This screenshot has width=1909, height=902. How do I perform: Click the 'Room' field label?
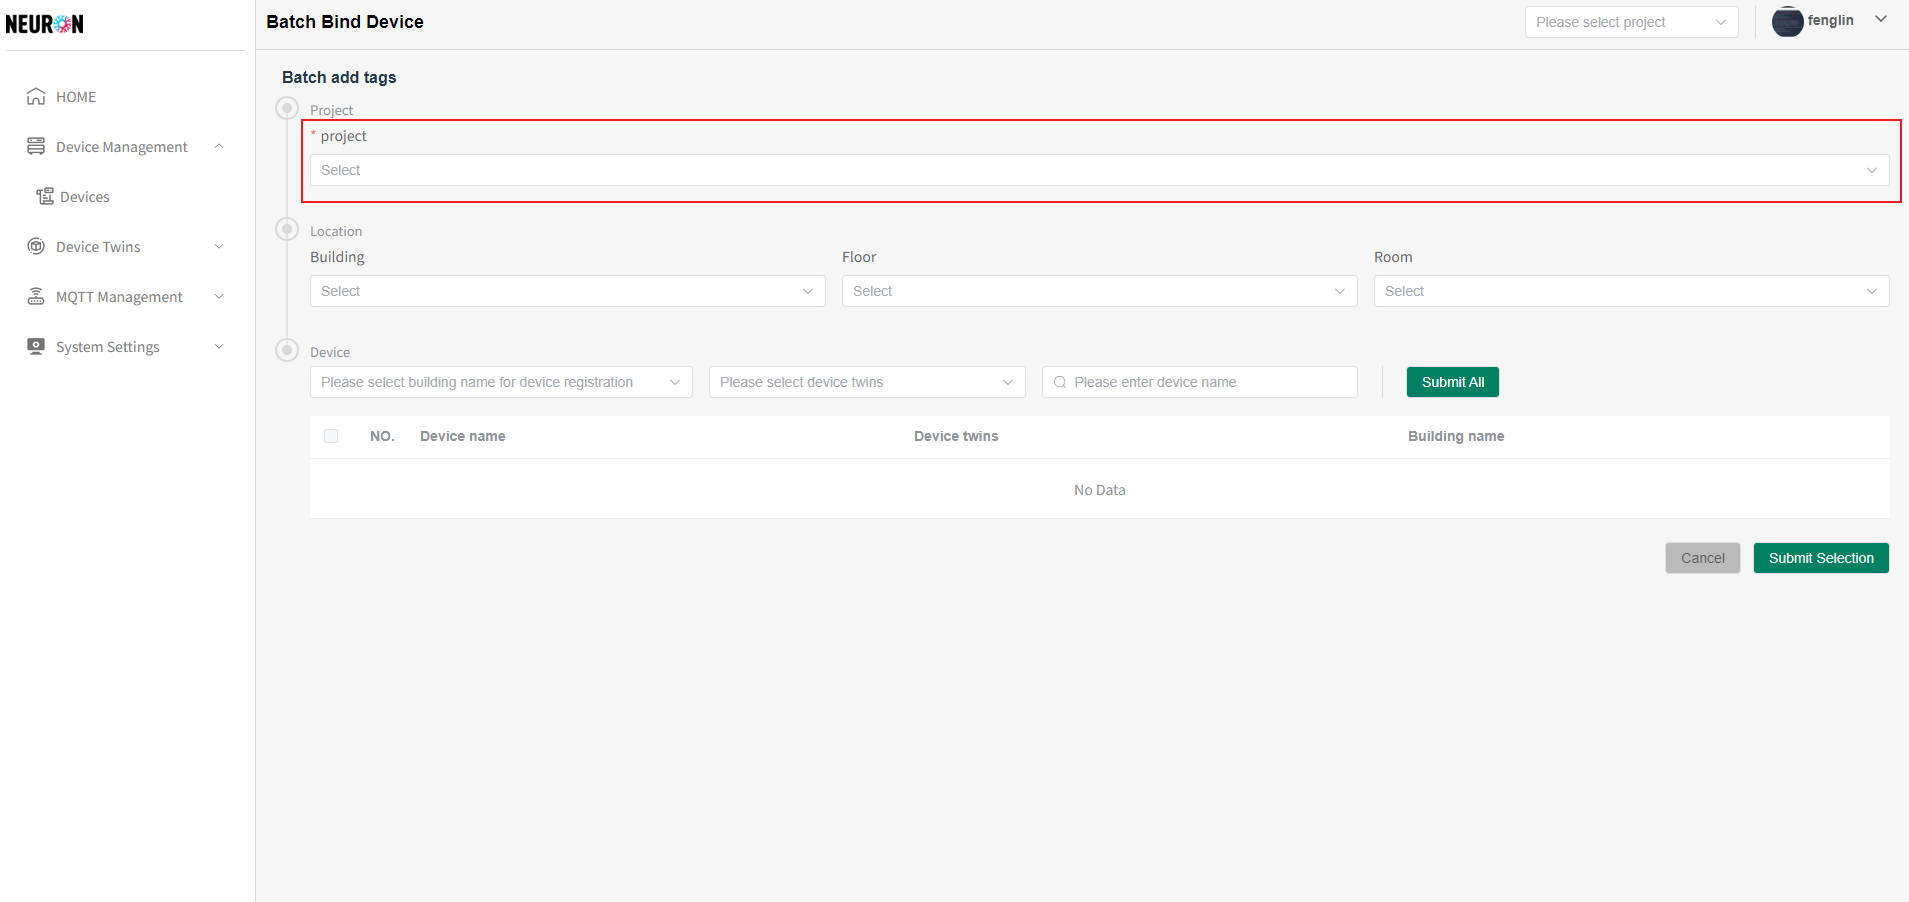tap(1393, 257)
